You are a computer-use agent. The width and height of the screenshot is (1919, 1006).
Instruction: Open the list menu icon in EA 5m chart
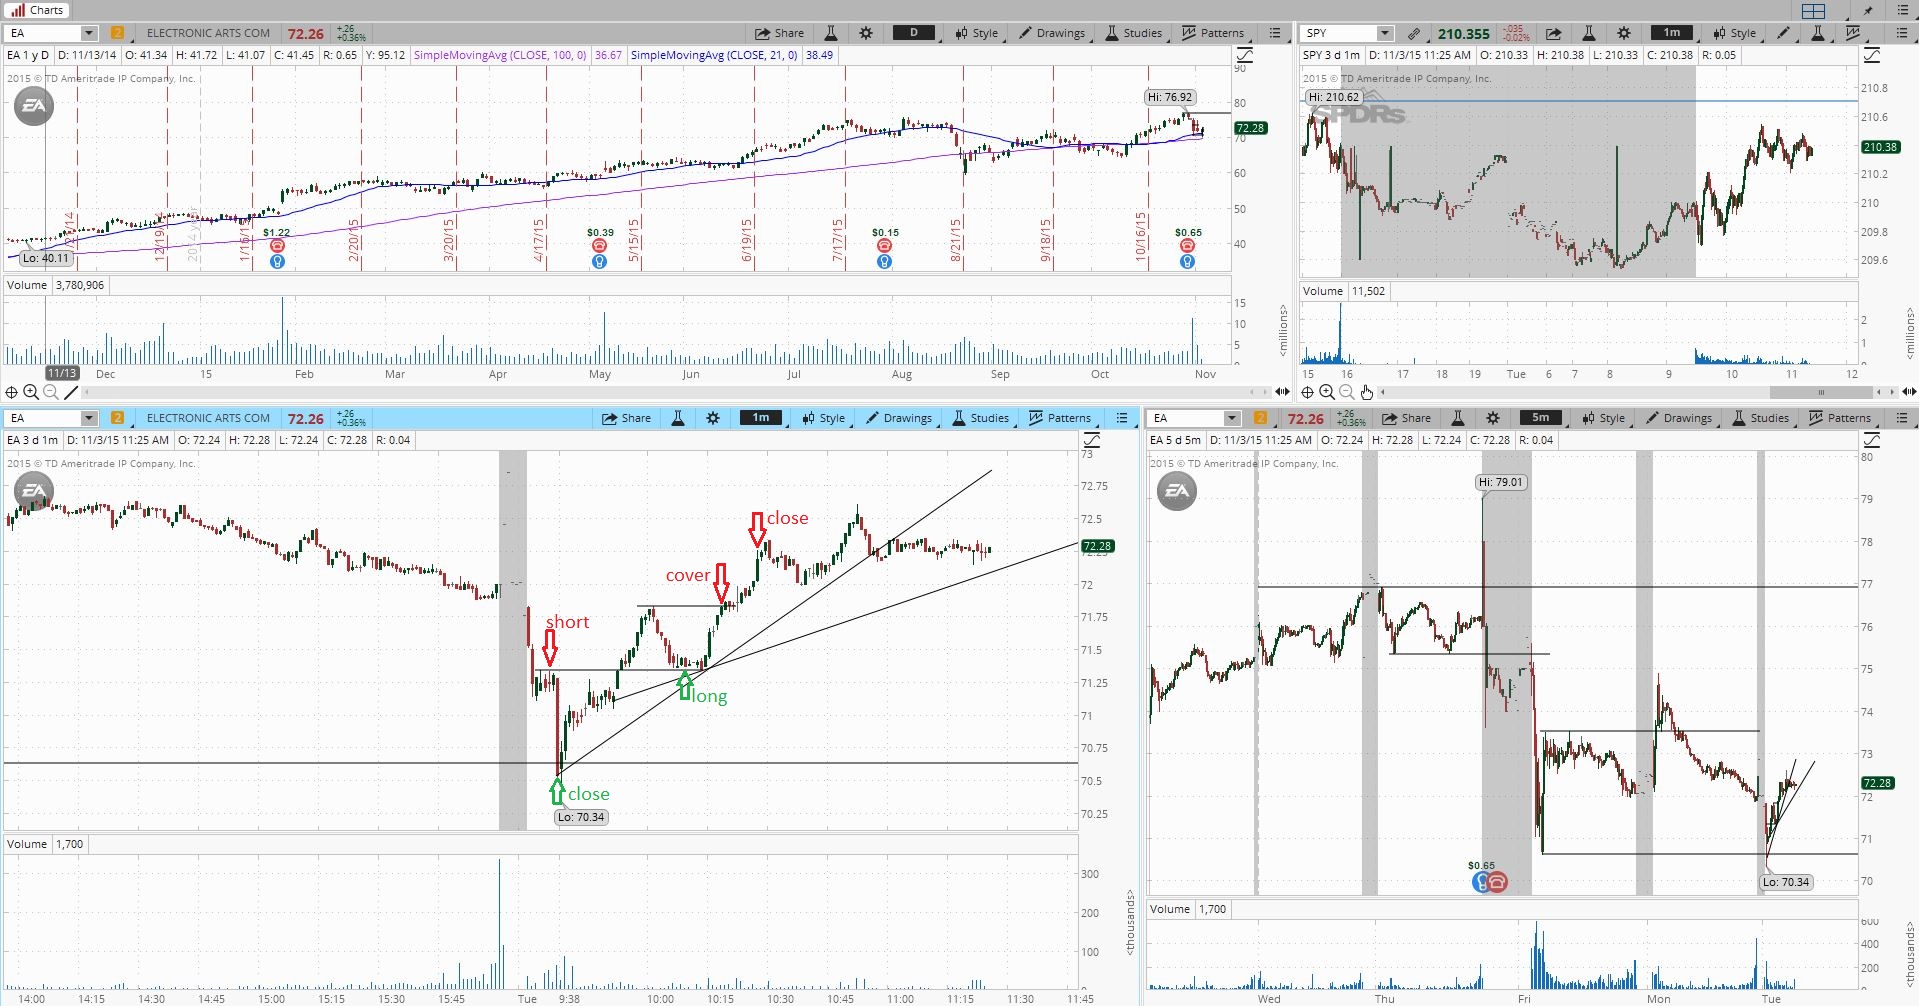(1902, 418)
